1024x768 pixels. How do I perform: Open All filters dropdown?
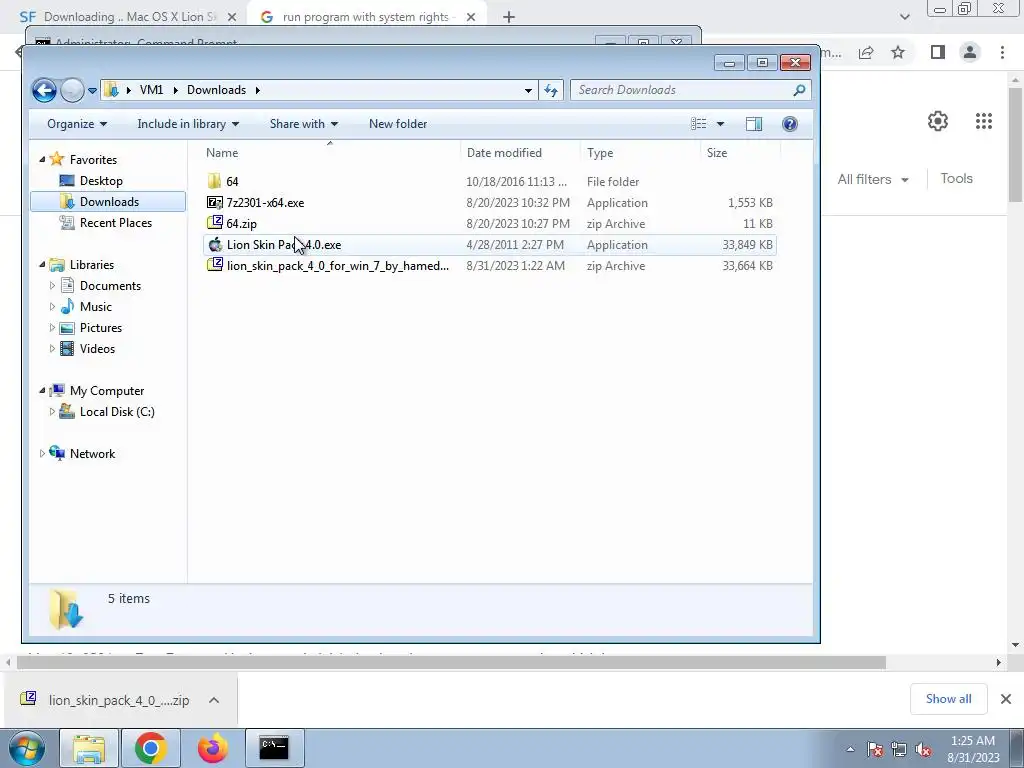click(872, 179)
